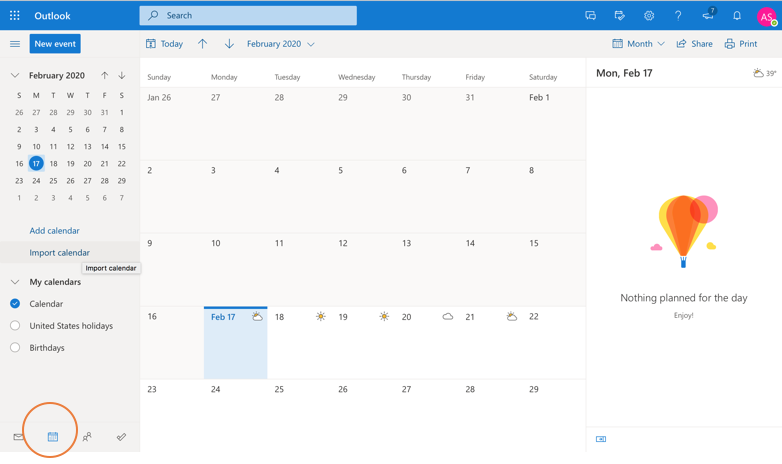Select Jan 26 cell in month grid
The image size is (782, 464).
172,124
